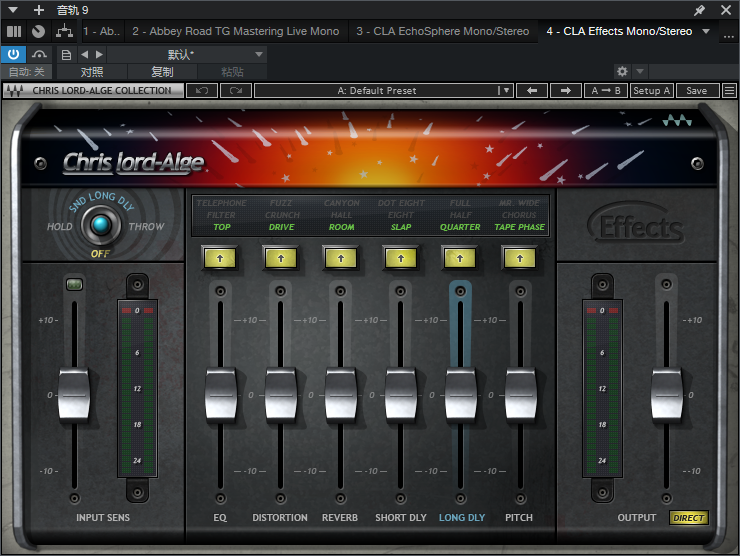Click the 复制 copy button
Image resolution: width=740 pixels, height=556 pixels.
pos(162,72)
